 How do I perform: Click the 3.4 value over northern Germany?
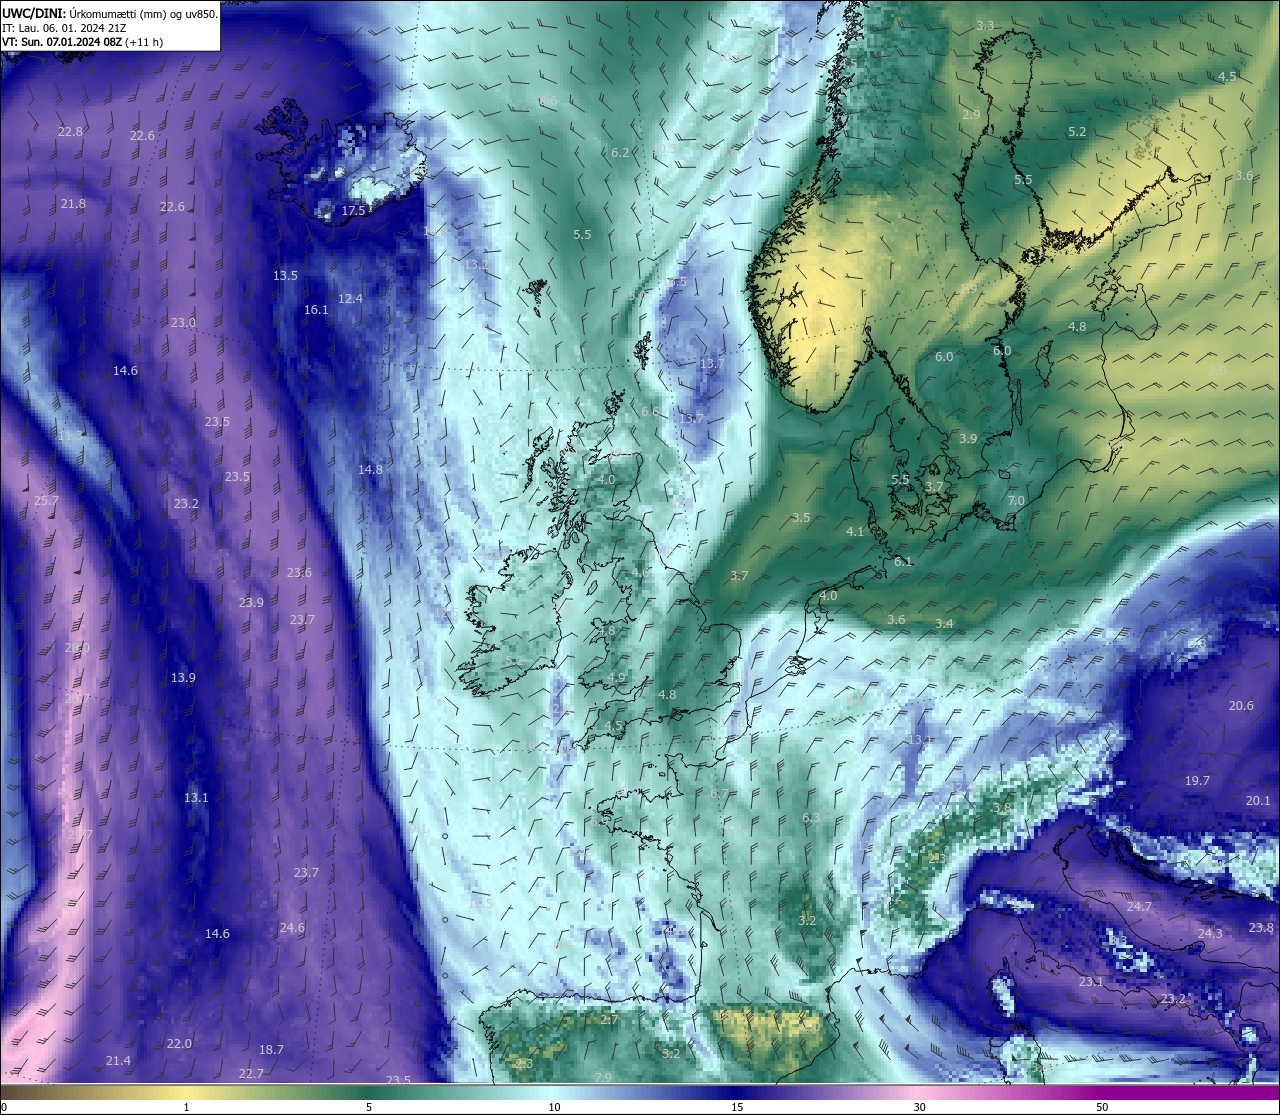pos(944,623)
